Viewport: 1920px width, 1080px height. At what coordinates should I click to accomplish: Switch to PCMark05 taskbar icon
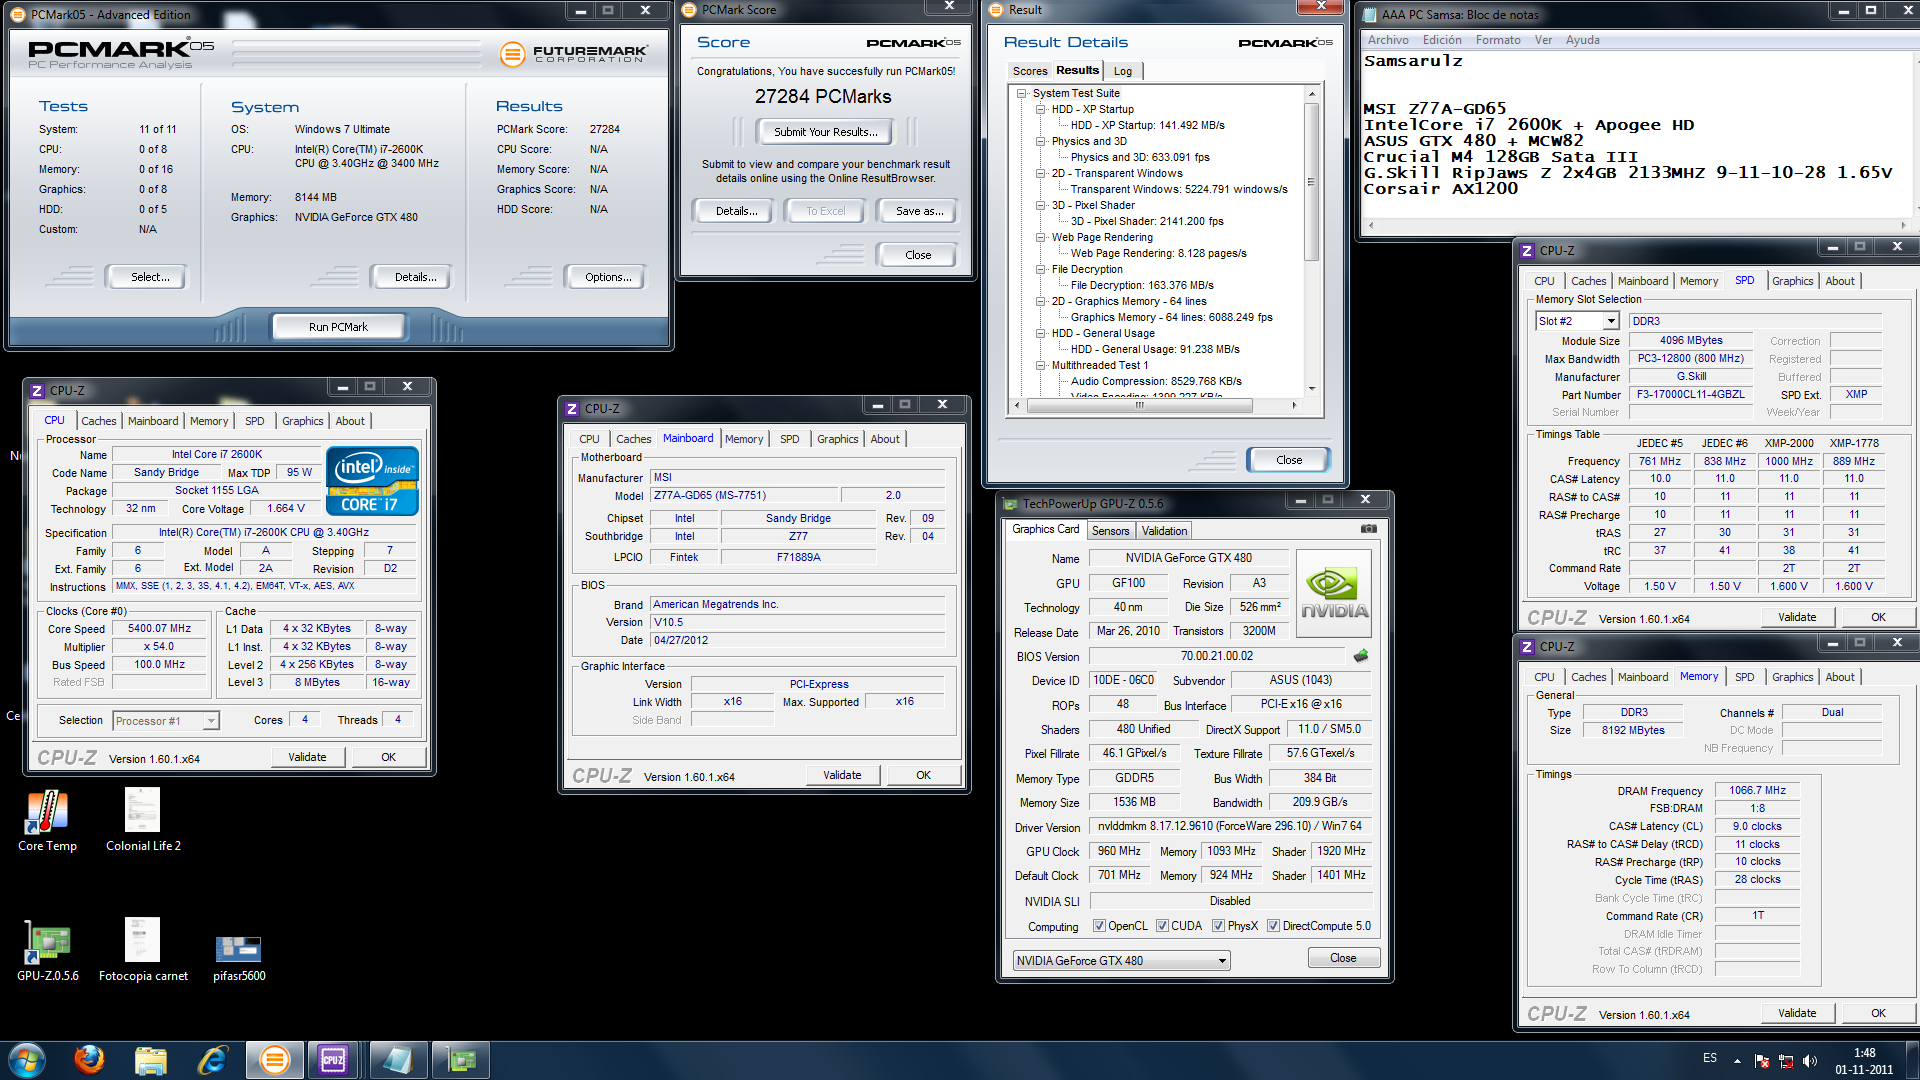[x=274, y=1060]
